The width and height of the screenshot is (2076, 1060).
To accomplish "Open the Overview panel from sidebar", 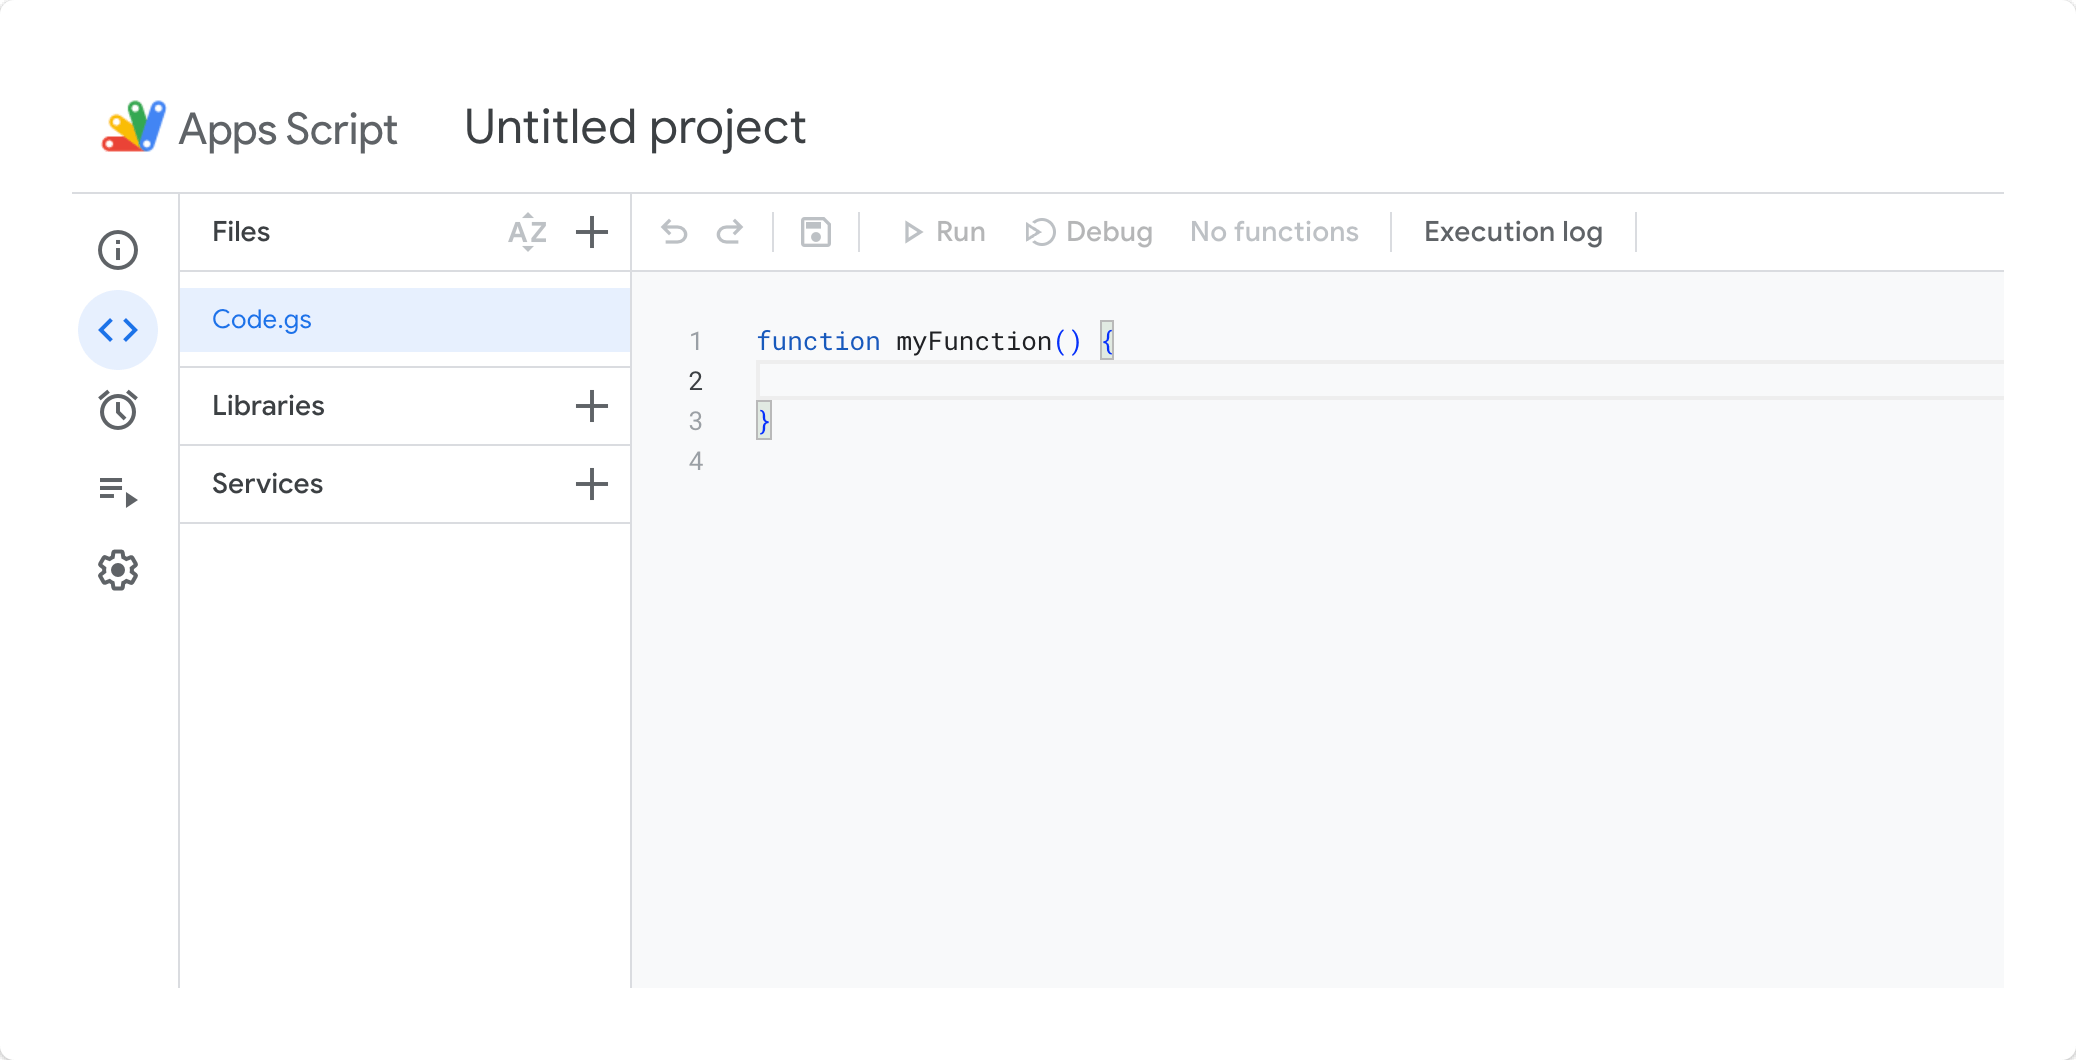I will point(118,249).
